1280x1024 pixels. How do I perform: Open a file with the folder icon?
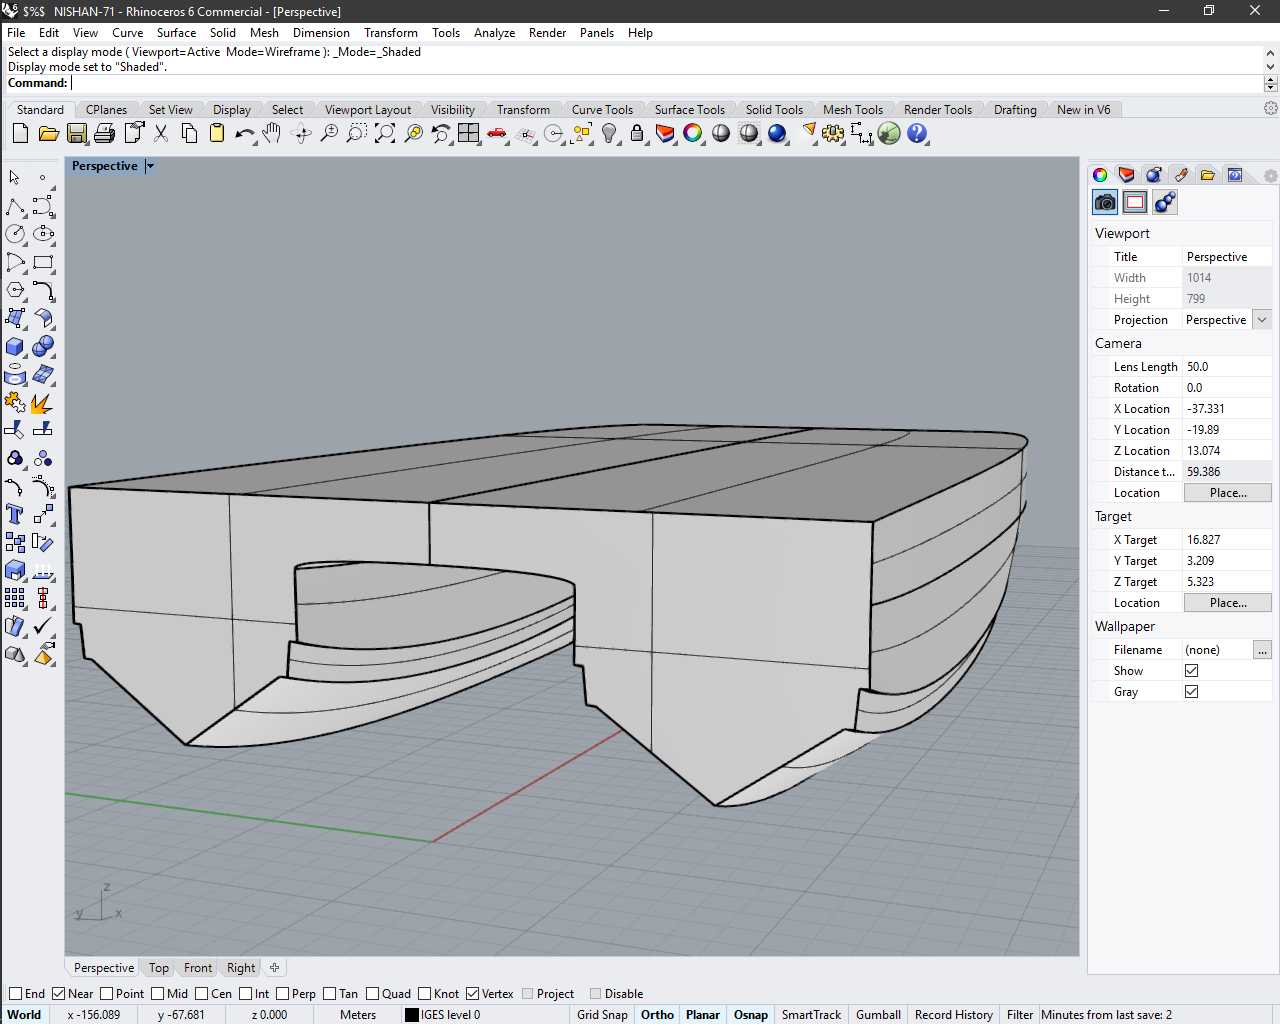48,133
